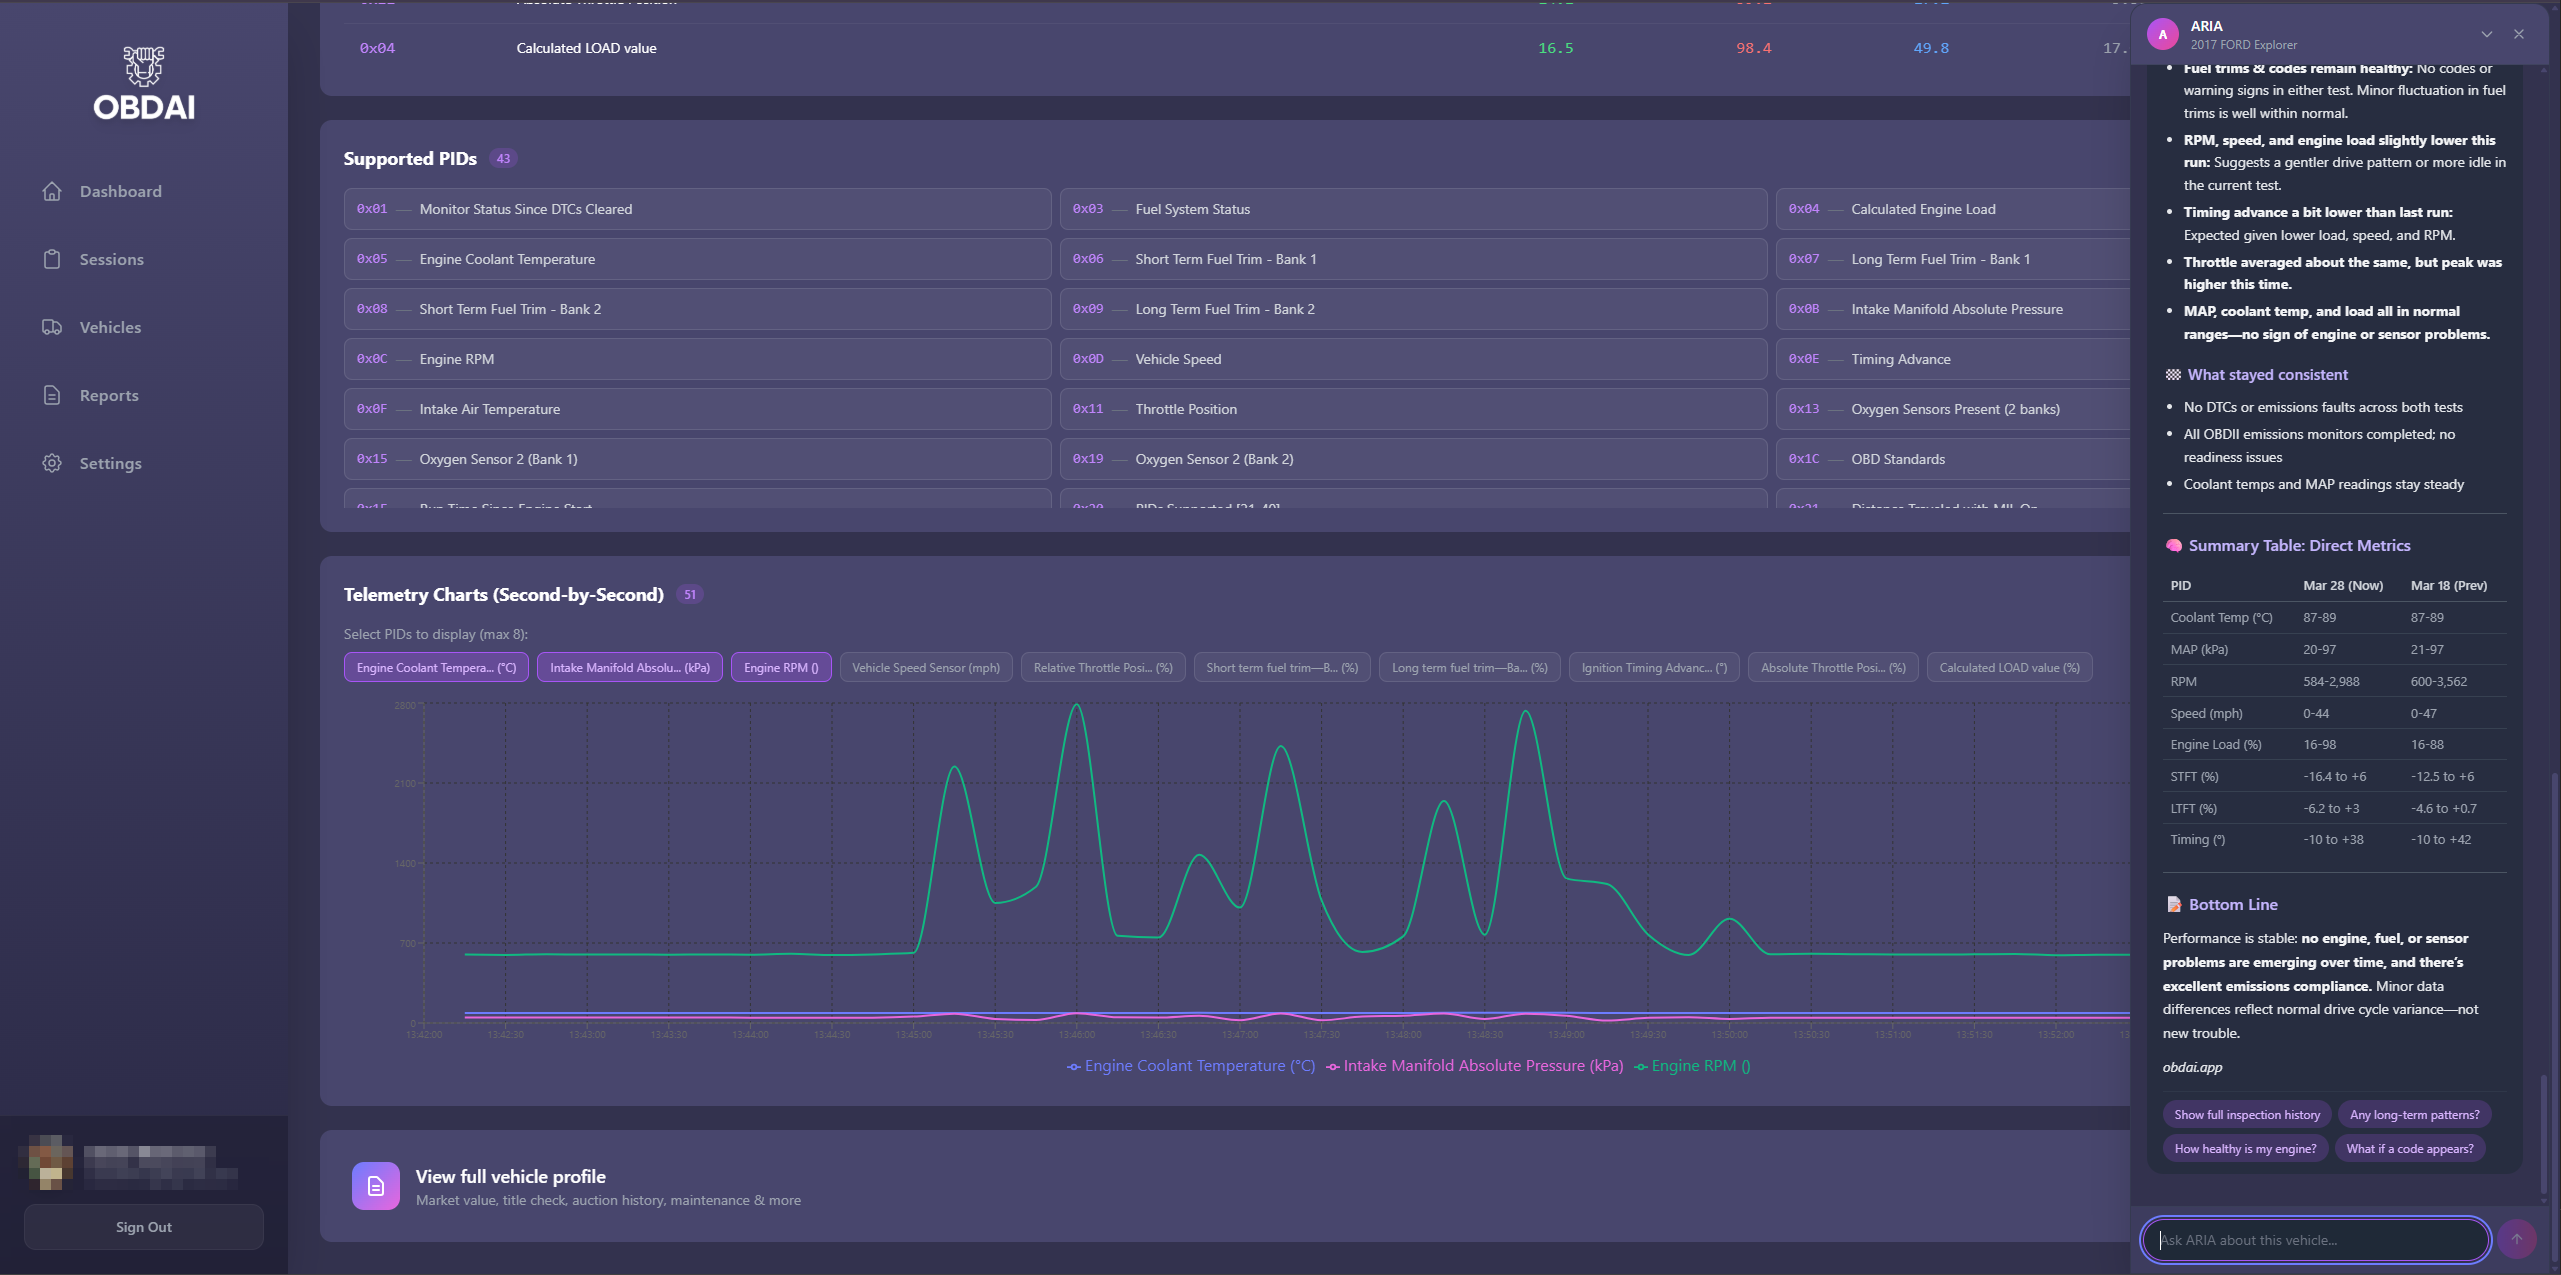Open Vehicles via the truck icon

pos(52,327)
